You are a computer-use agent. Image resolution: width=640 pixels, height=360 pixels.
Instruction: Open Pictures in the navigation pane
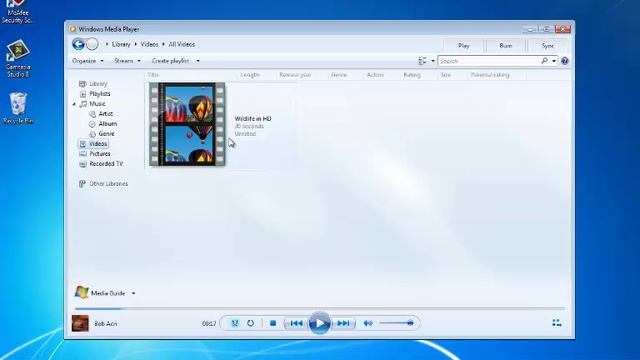100,154
